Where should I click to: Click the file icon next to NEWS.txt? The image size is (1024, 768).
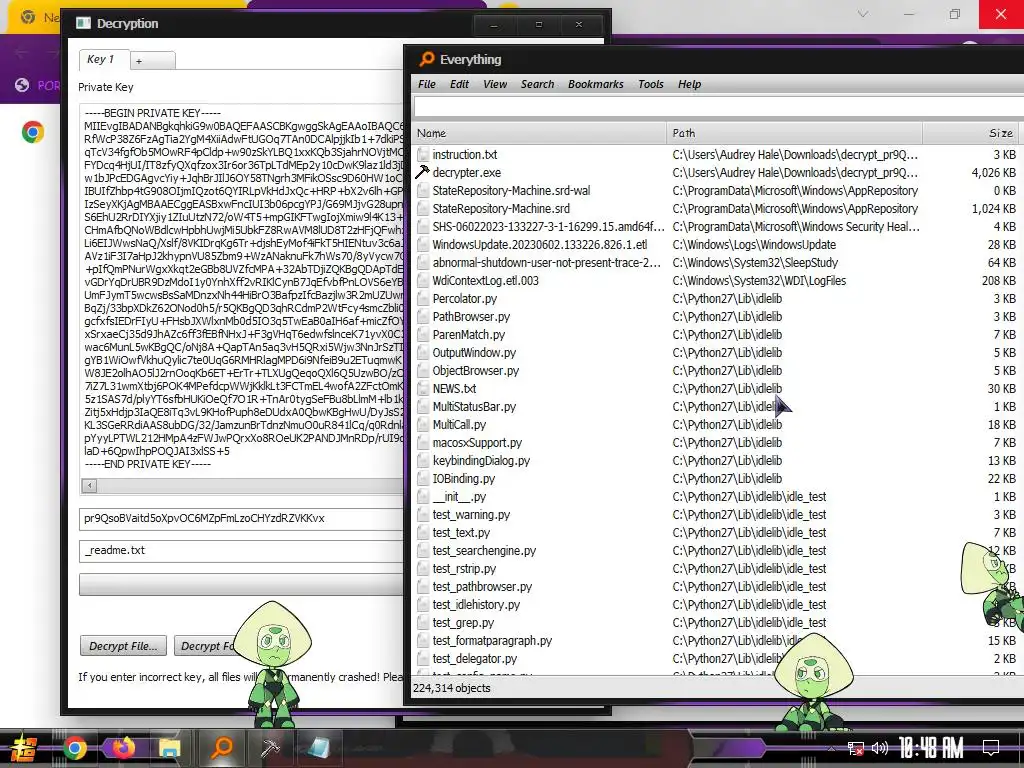tap(423, 389)
